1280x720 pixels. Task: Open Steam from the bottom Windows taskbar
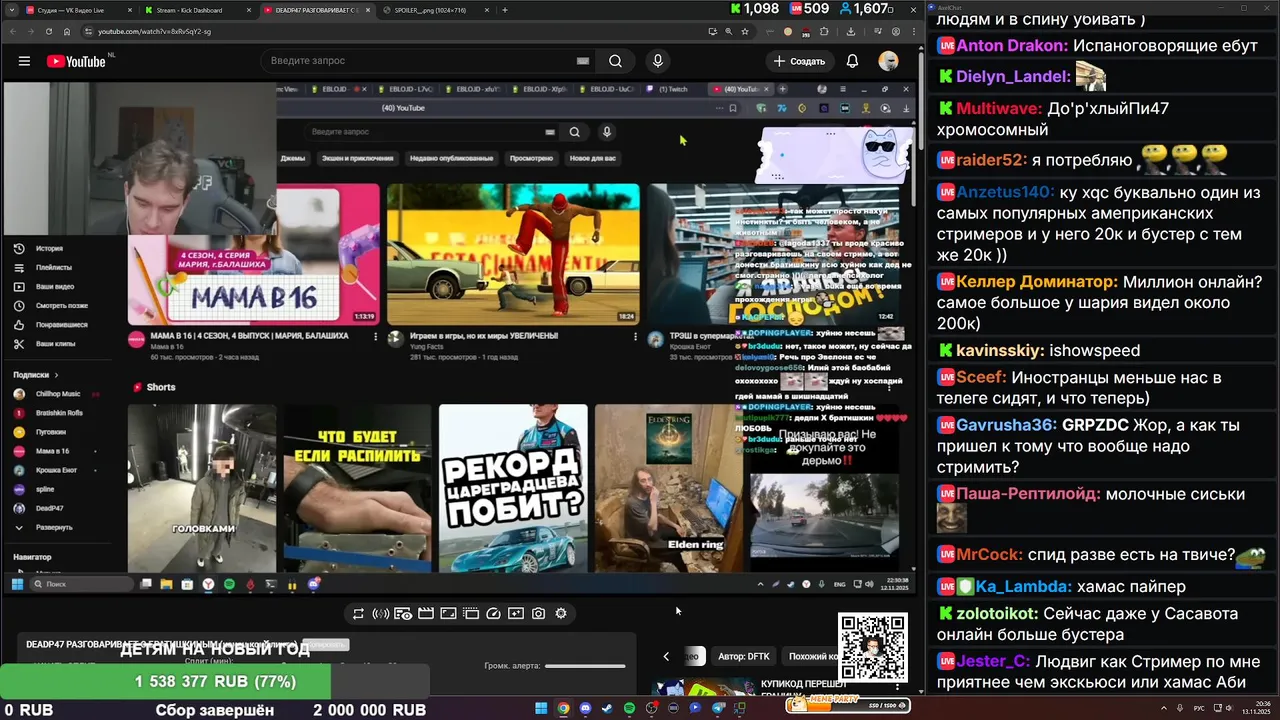click(607, 708)
